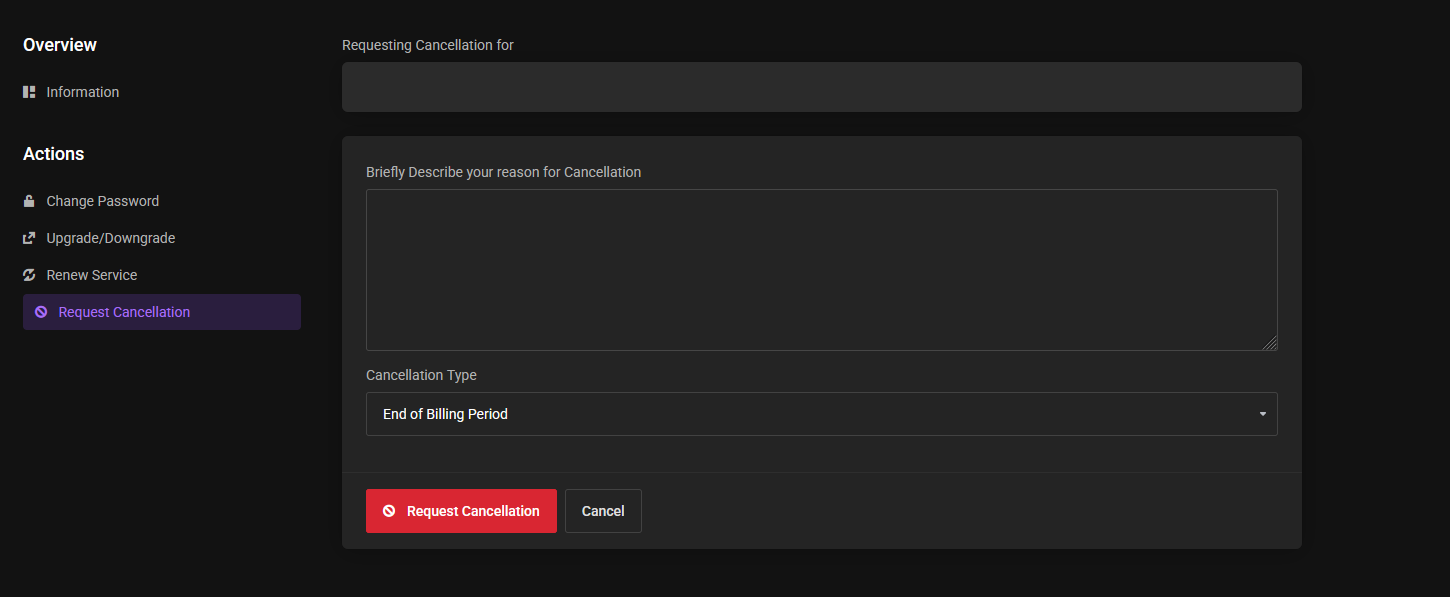Image resolution: width=1450 pixels, height=597 pixels.
Task: Select Request Cancellation in the sidebar
Action: point(162,312)
